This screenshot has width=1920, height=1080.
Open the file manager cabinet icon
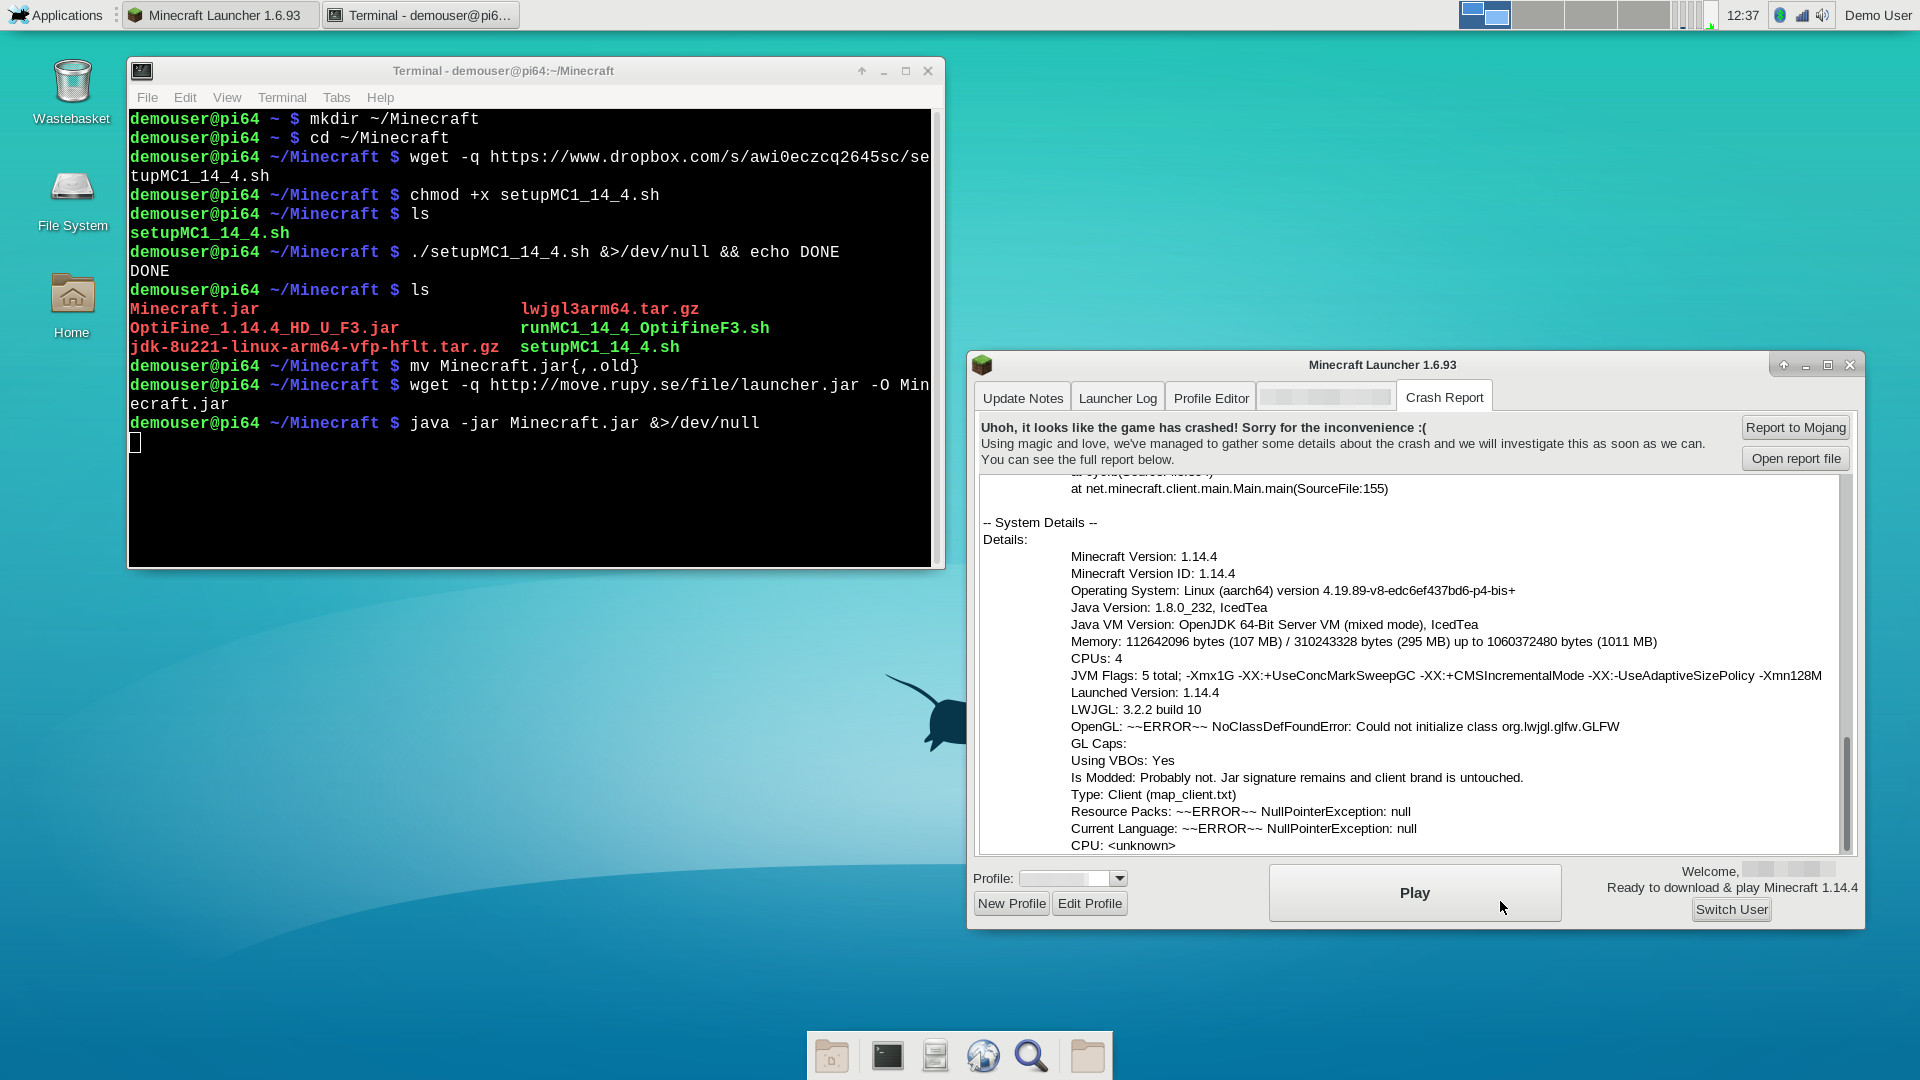coord(935,1056)
